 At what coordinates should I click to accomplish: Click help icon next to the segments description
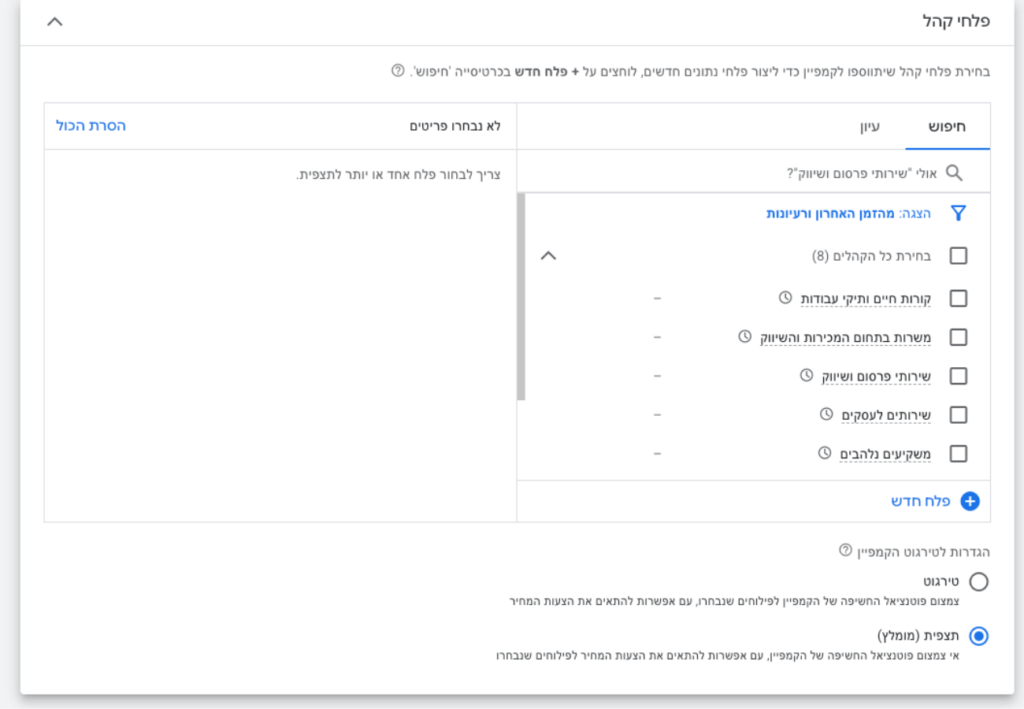398,72
